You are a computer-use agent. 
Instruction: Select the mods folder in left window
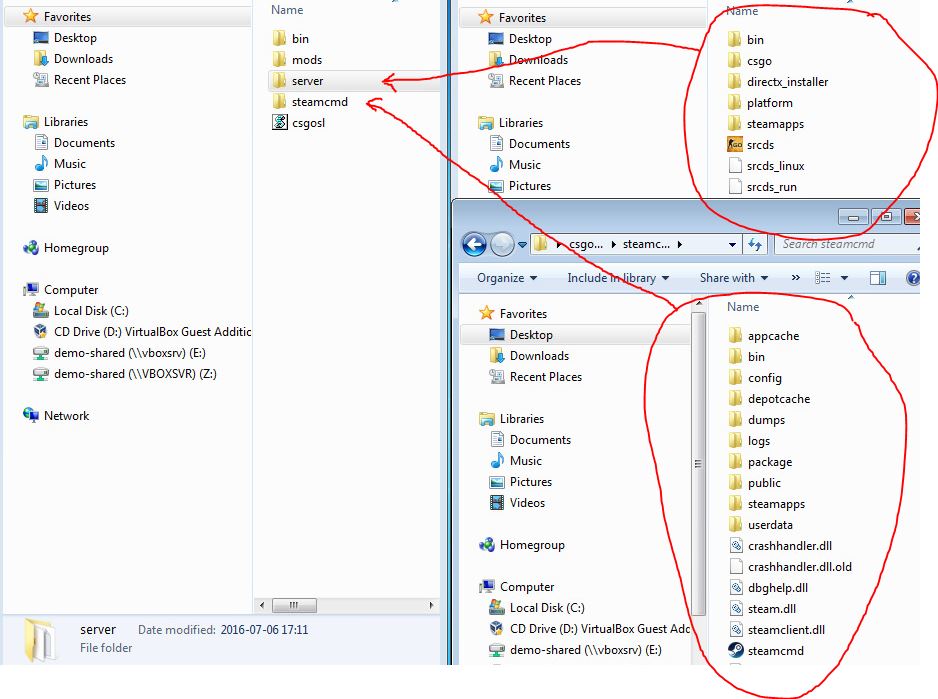(297, 60)
